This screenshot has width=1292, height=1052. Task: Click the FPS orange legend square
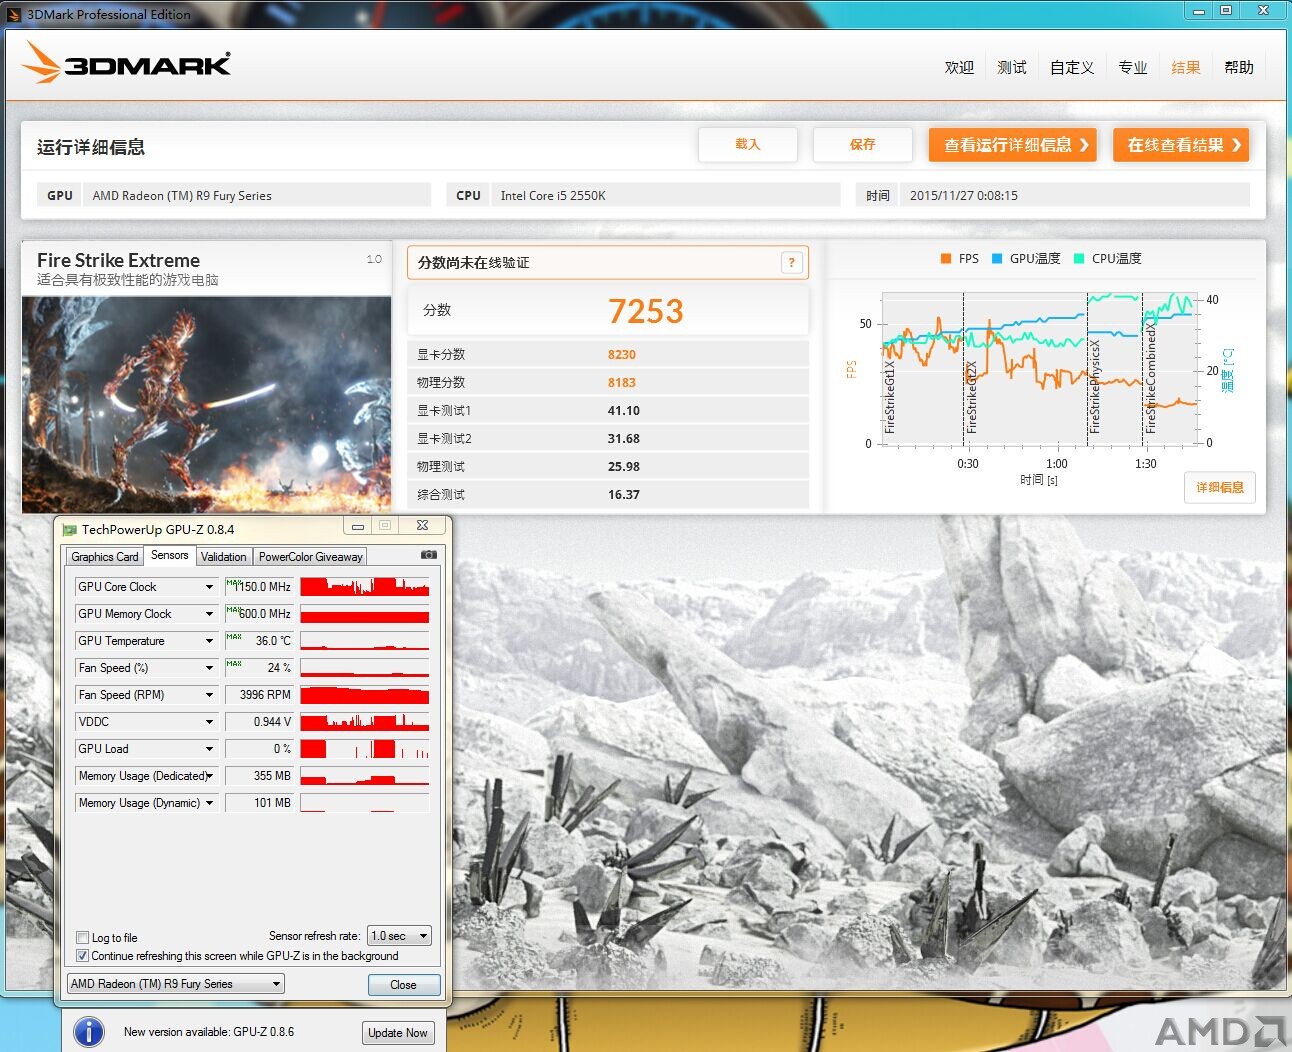pos(945,259)
